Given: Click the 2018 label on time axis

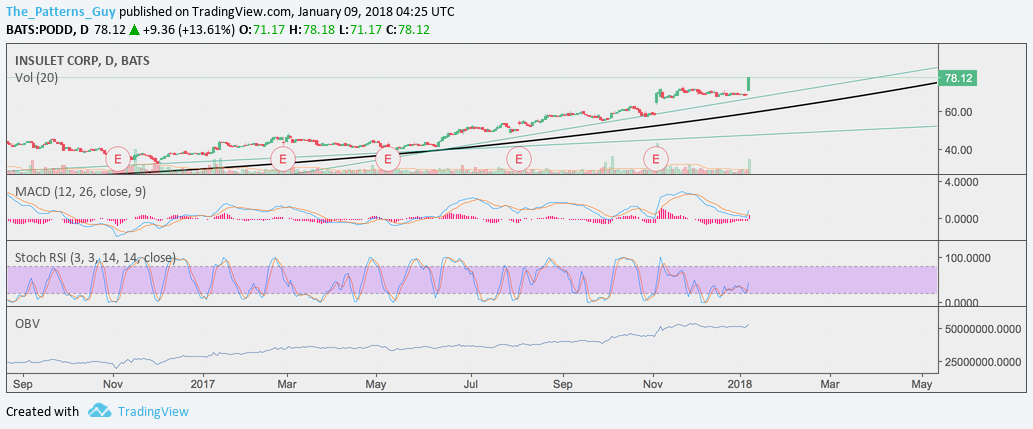Looking at the screenshot, I should [741, 382].
